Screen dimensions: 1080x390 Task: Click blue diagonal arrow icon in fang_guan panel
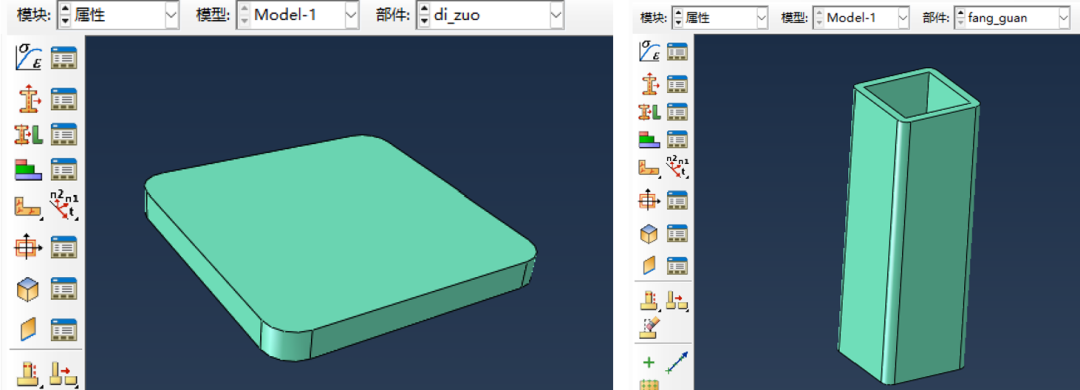click(x=678, y=362)
